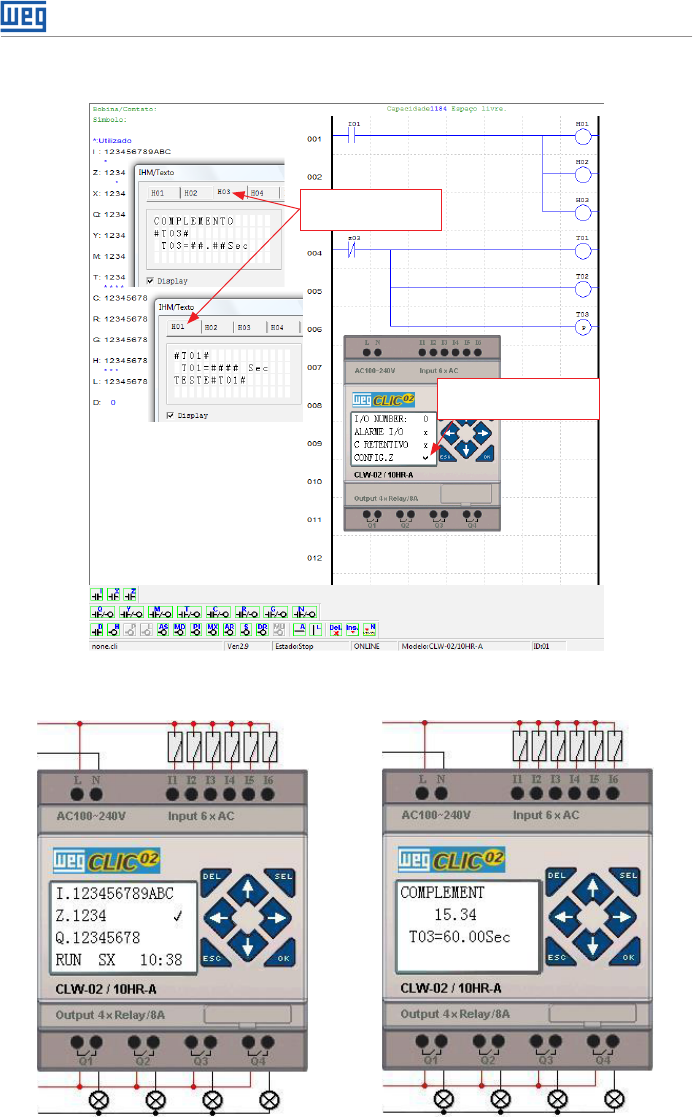Choose the M auxiliary relay tool
The width and height of the screenshot is (693, 1117).
point(160,612)
